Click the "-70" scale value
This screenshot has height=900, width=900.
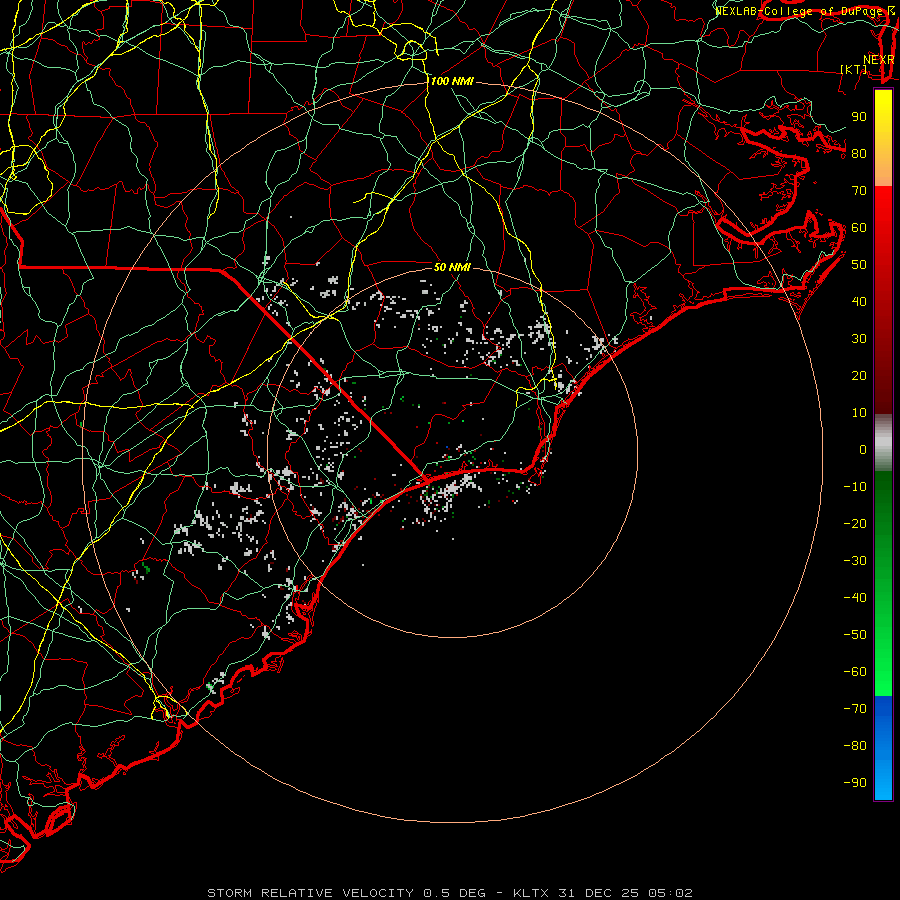pos(855,709)
